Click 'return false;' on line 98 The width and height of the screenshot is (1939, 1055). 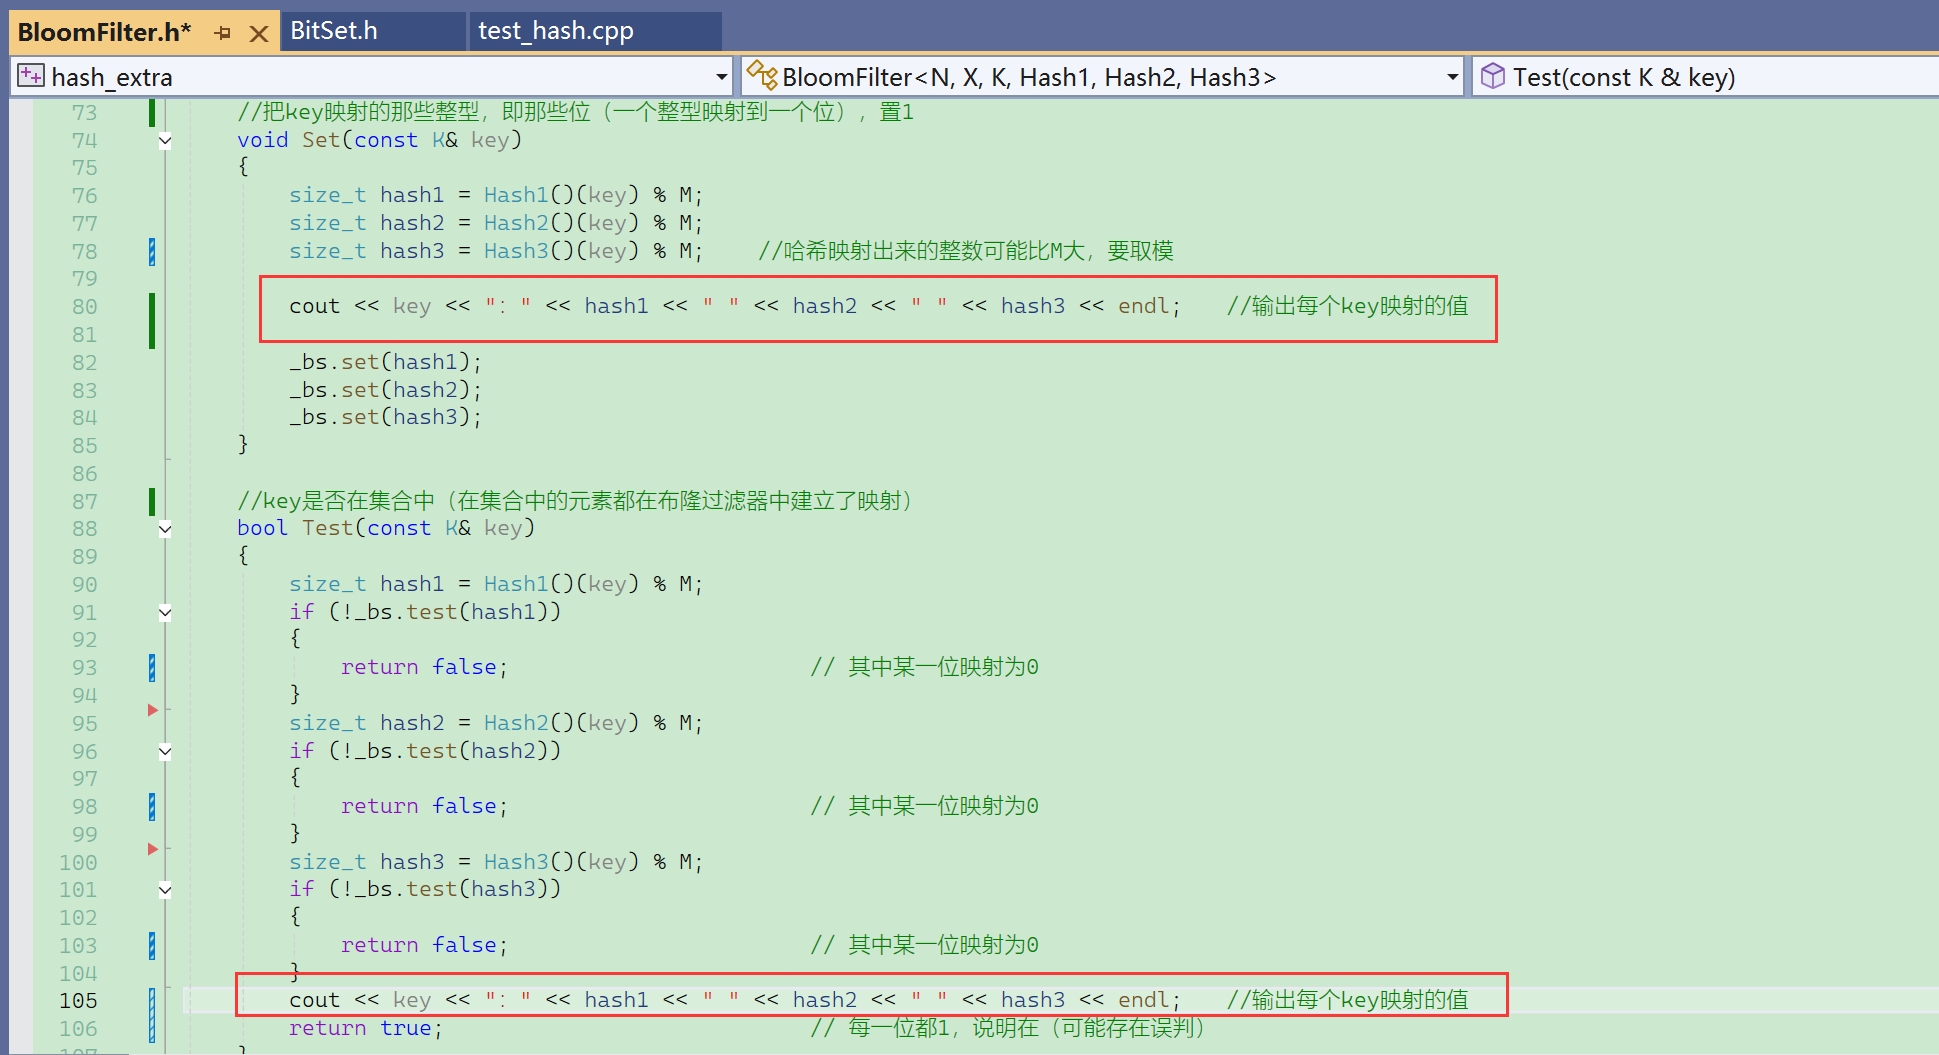425,806
